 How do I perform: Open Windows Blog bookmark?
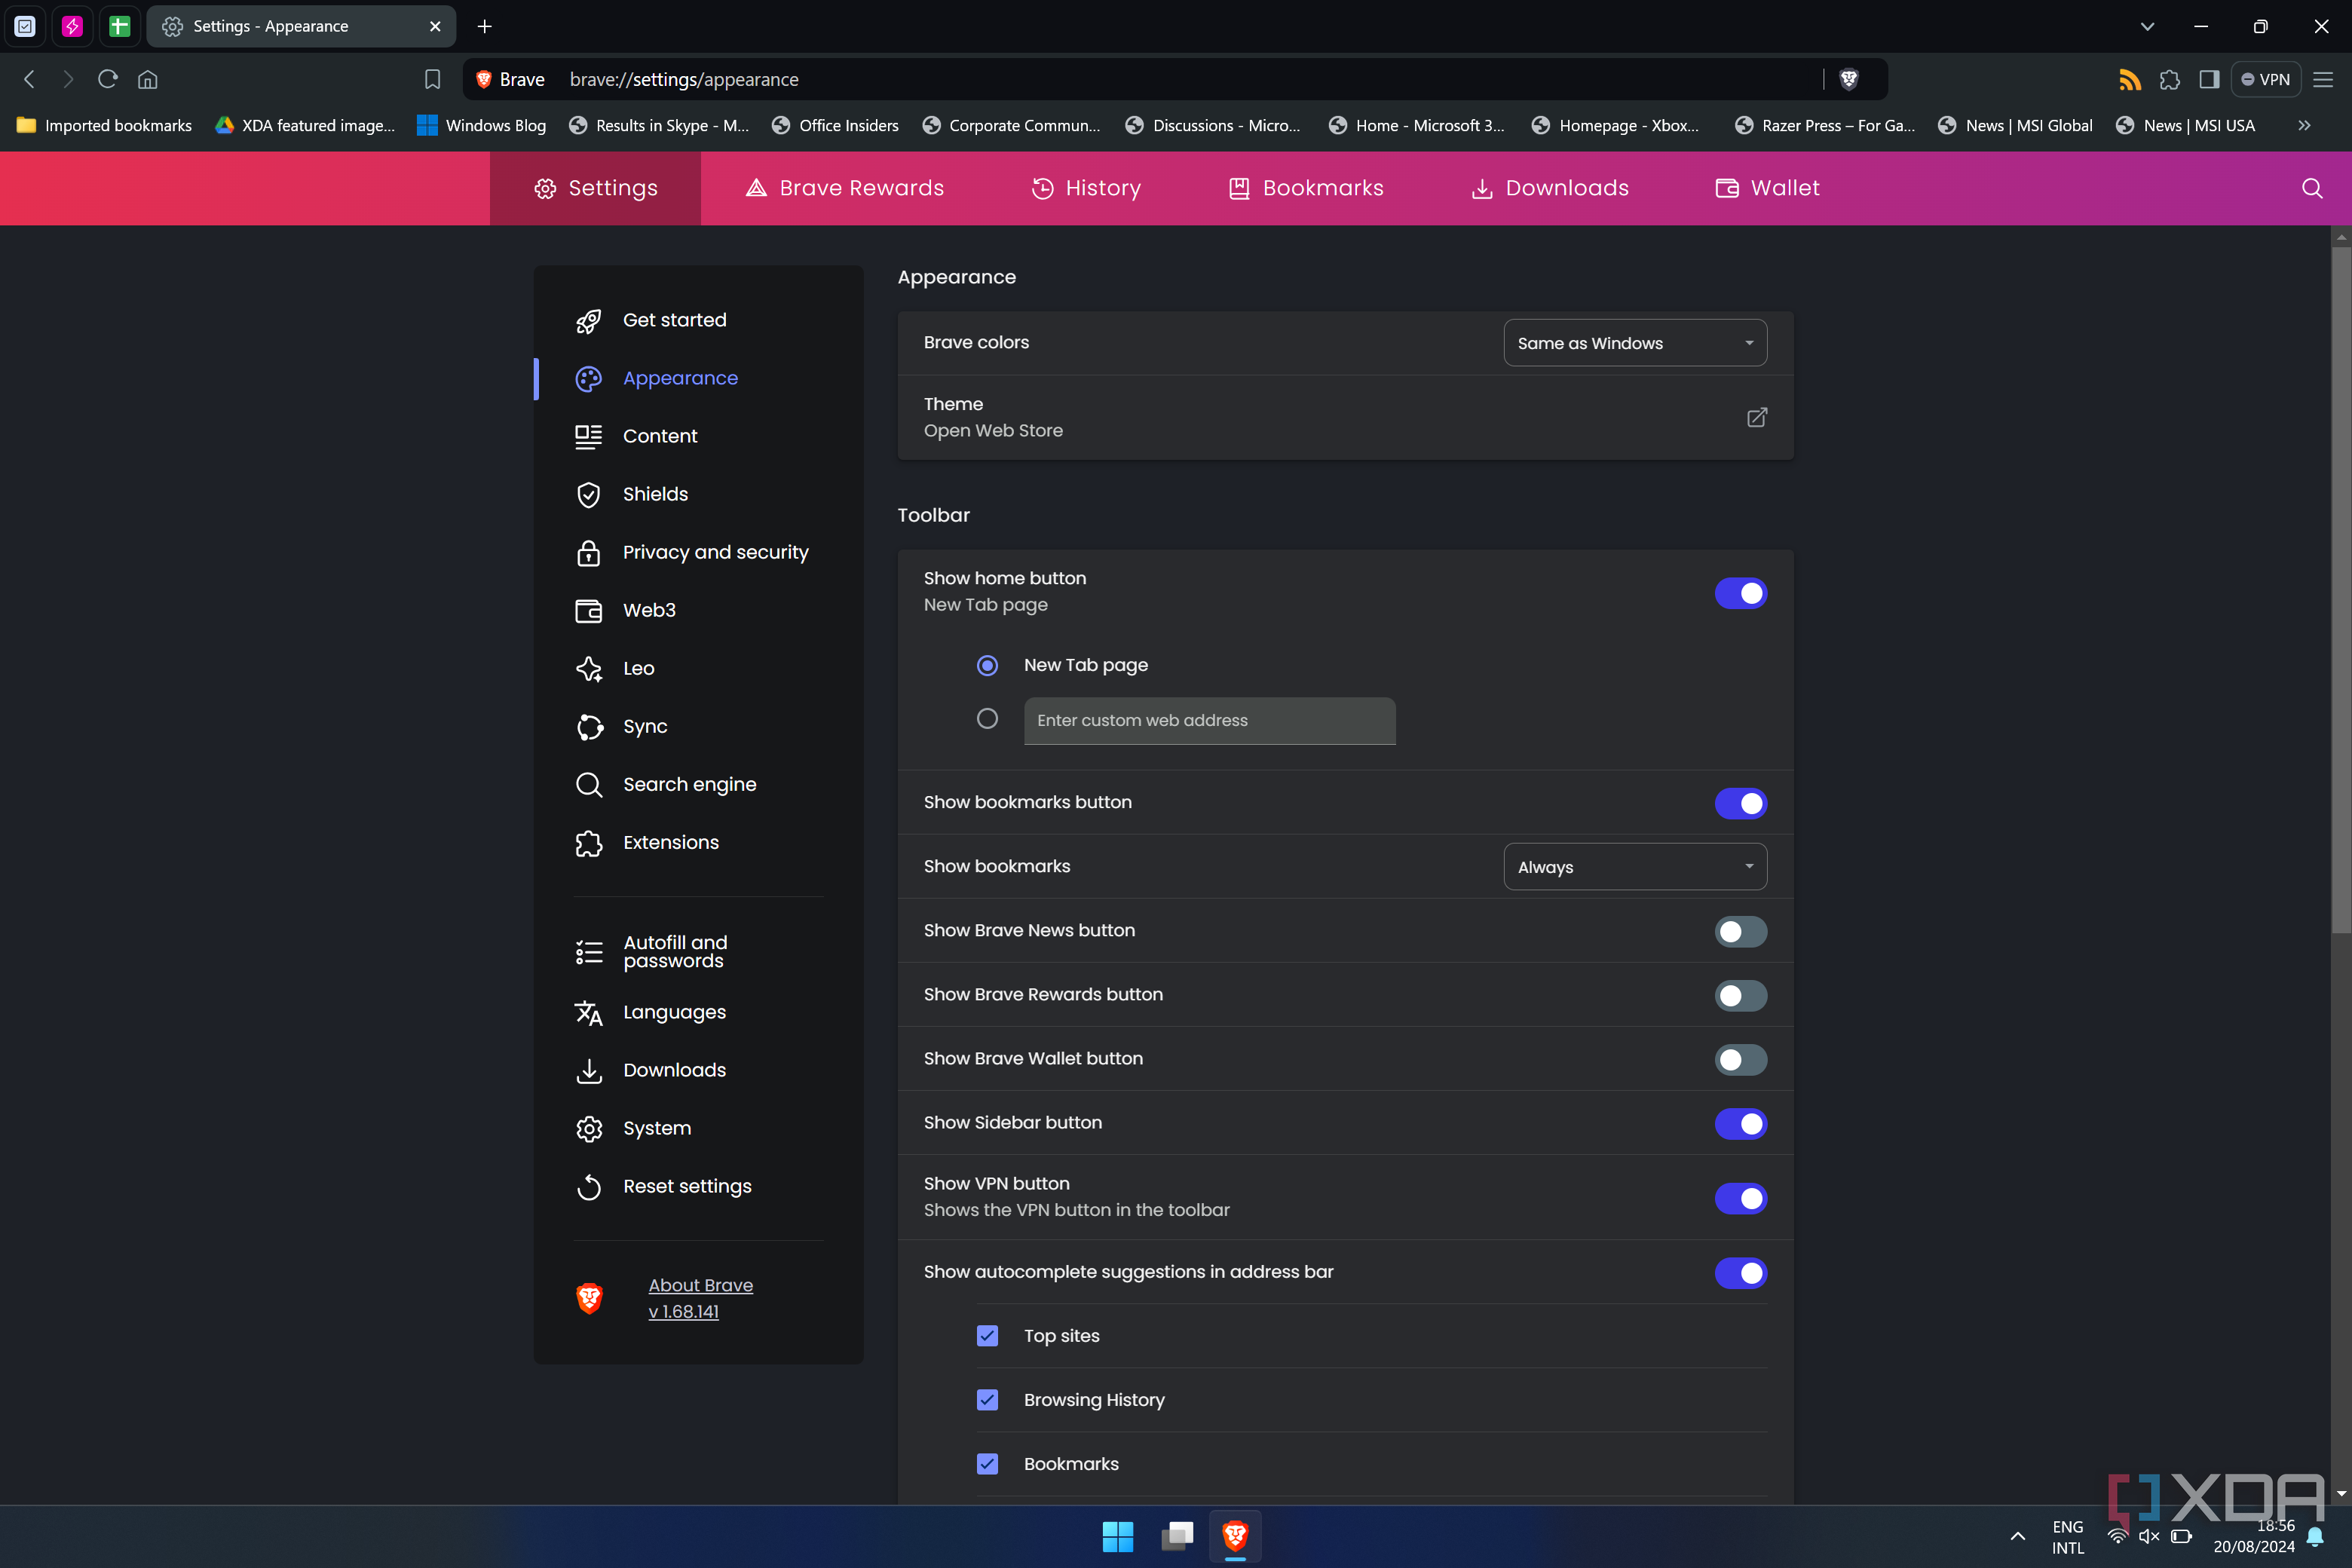click(x=481, y=125)
